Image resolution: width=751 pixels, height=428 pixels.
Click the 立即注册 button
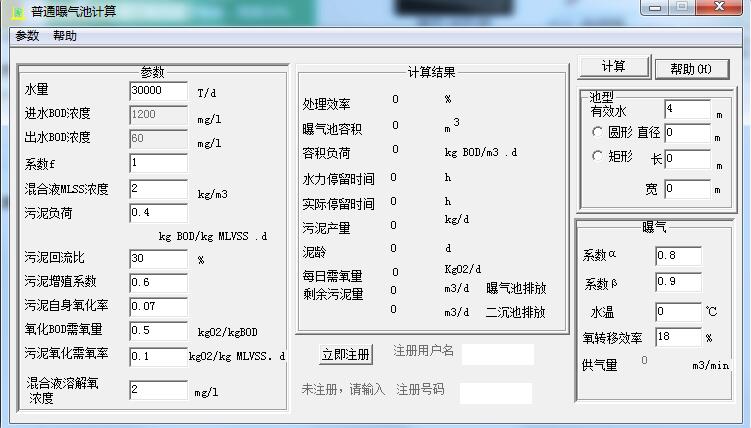(345, 355)
